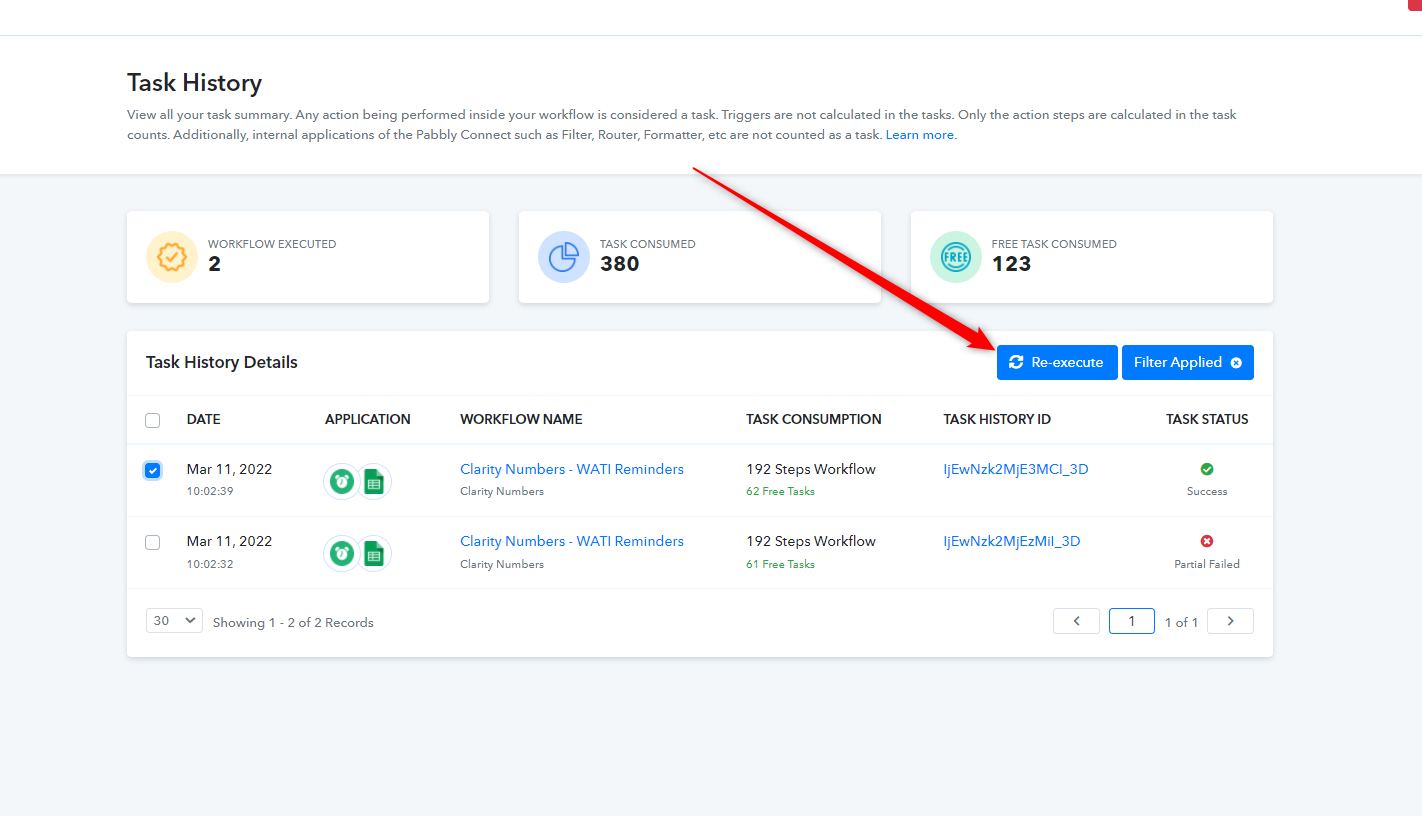The image size is (1422, 816).
Task: Clear filter via the x icon on Filter Applied
Action: 1236,363
